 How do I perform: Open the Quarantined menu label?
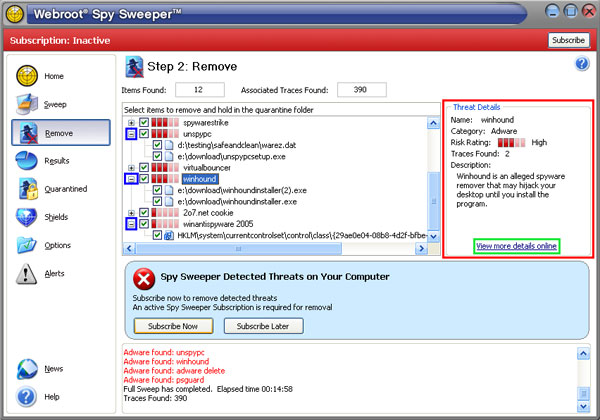(x=66, y=189)
